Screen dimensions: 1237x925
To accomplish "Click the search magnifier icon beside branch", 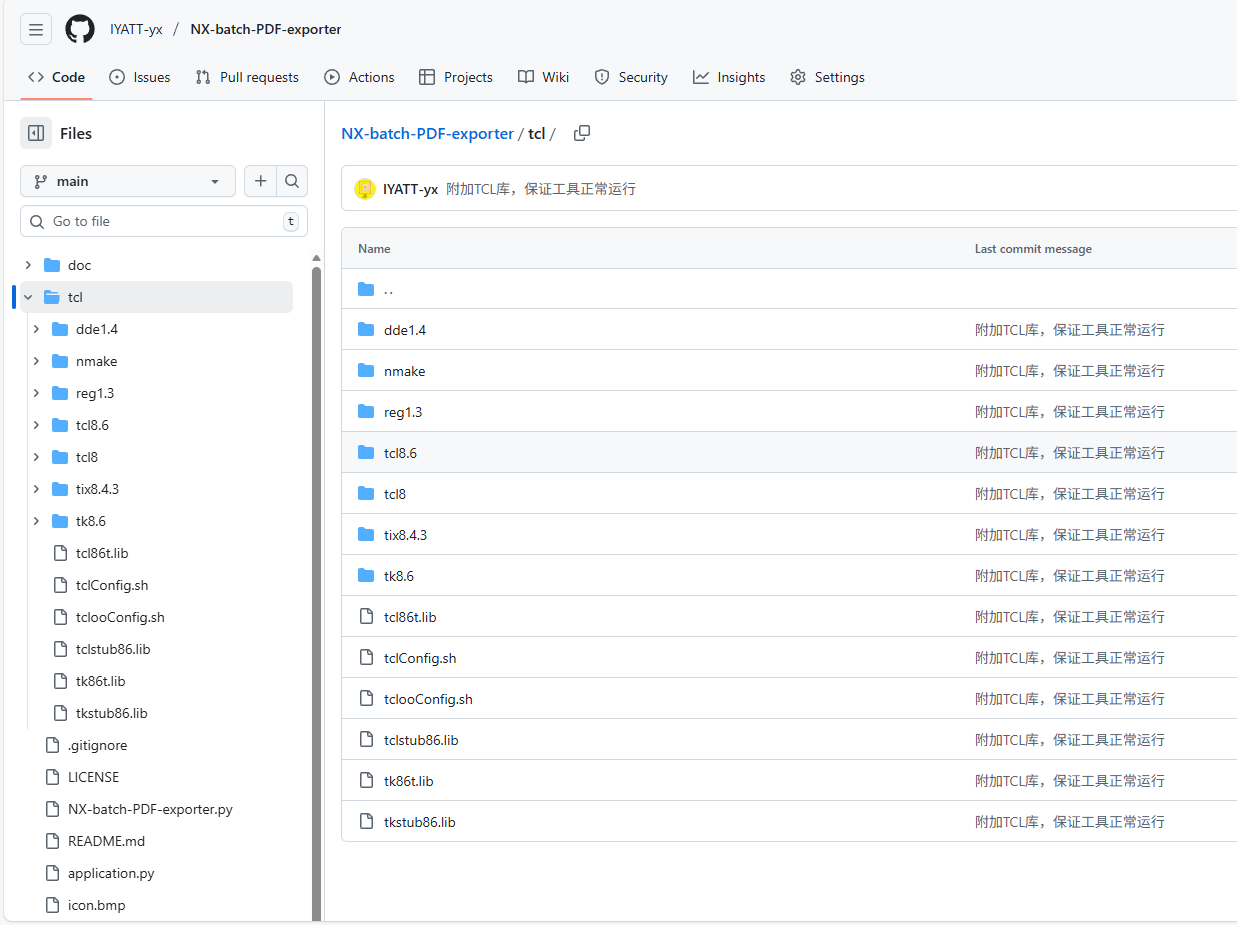I will point(292,181).
